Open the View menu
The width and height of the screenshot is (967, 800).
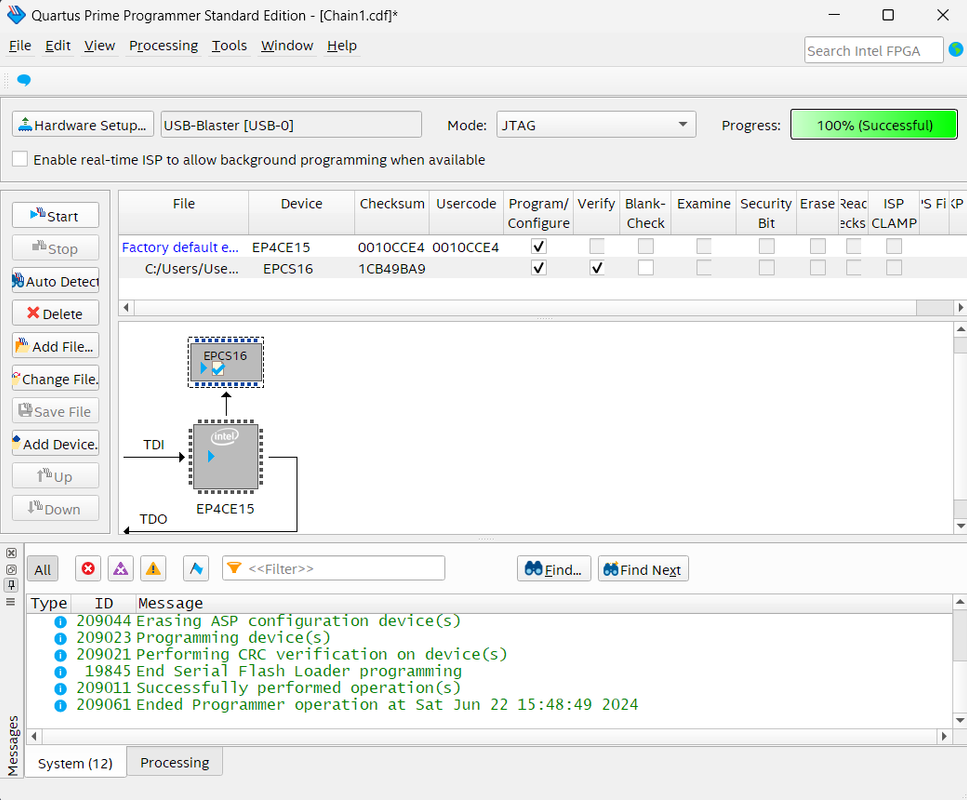click(x=99, y=46)
